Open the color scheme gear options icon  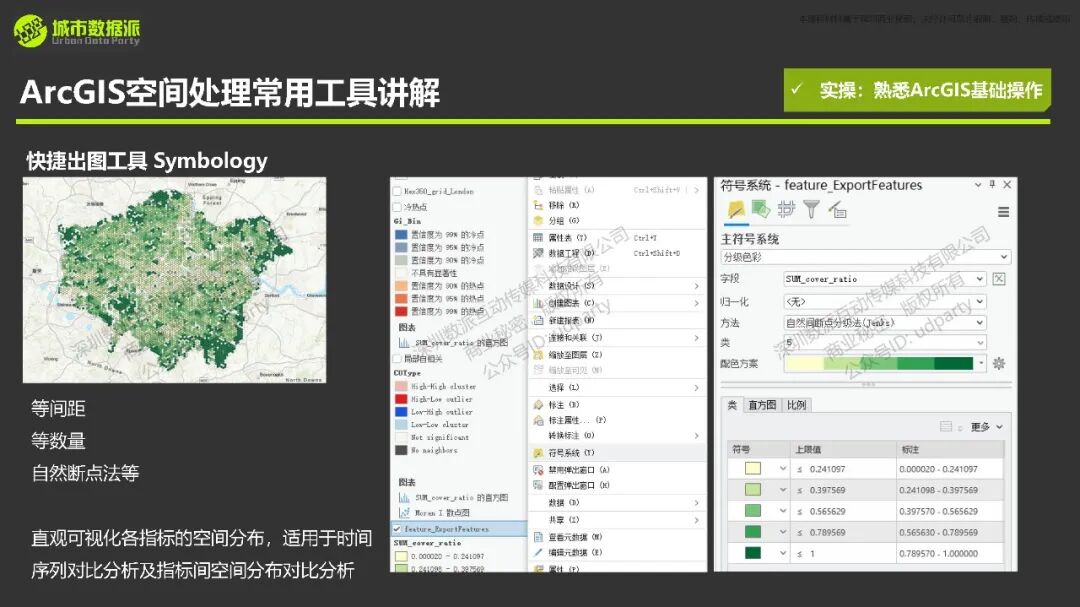[999, 363]
